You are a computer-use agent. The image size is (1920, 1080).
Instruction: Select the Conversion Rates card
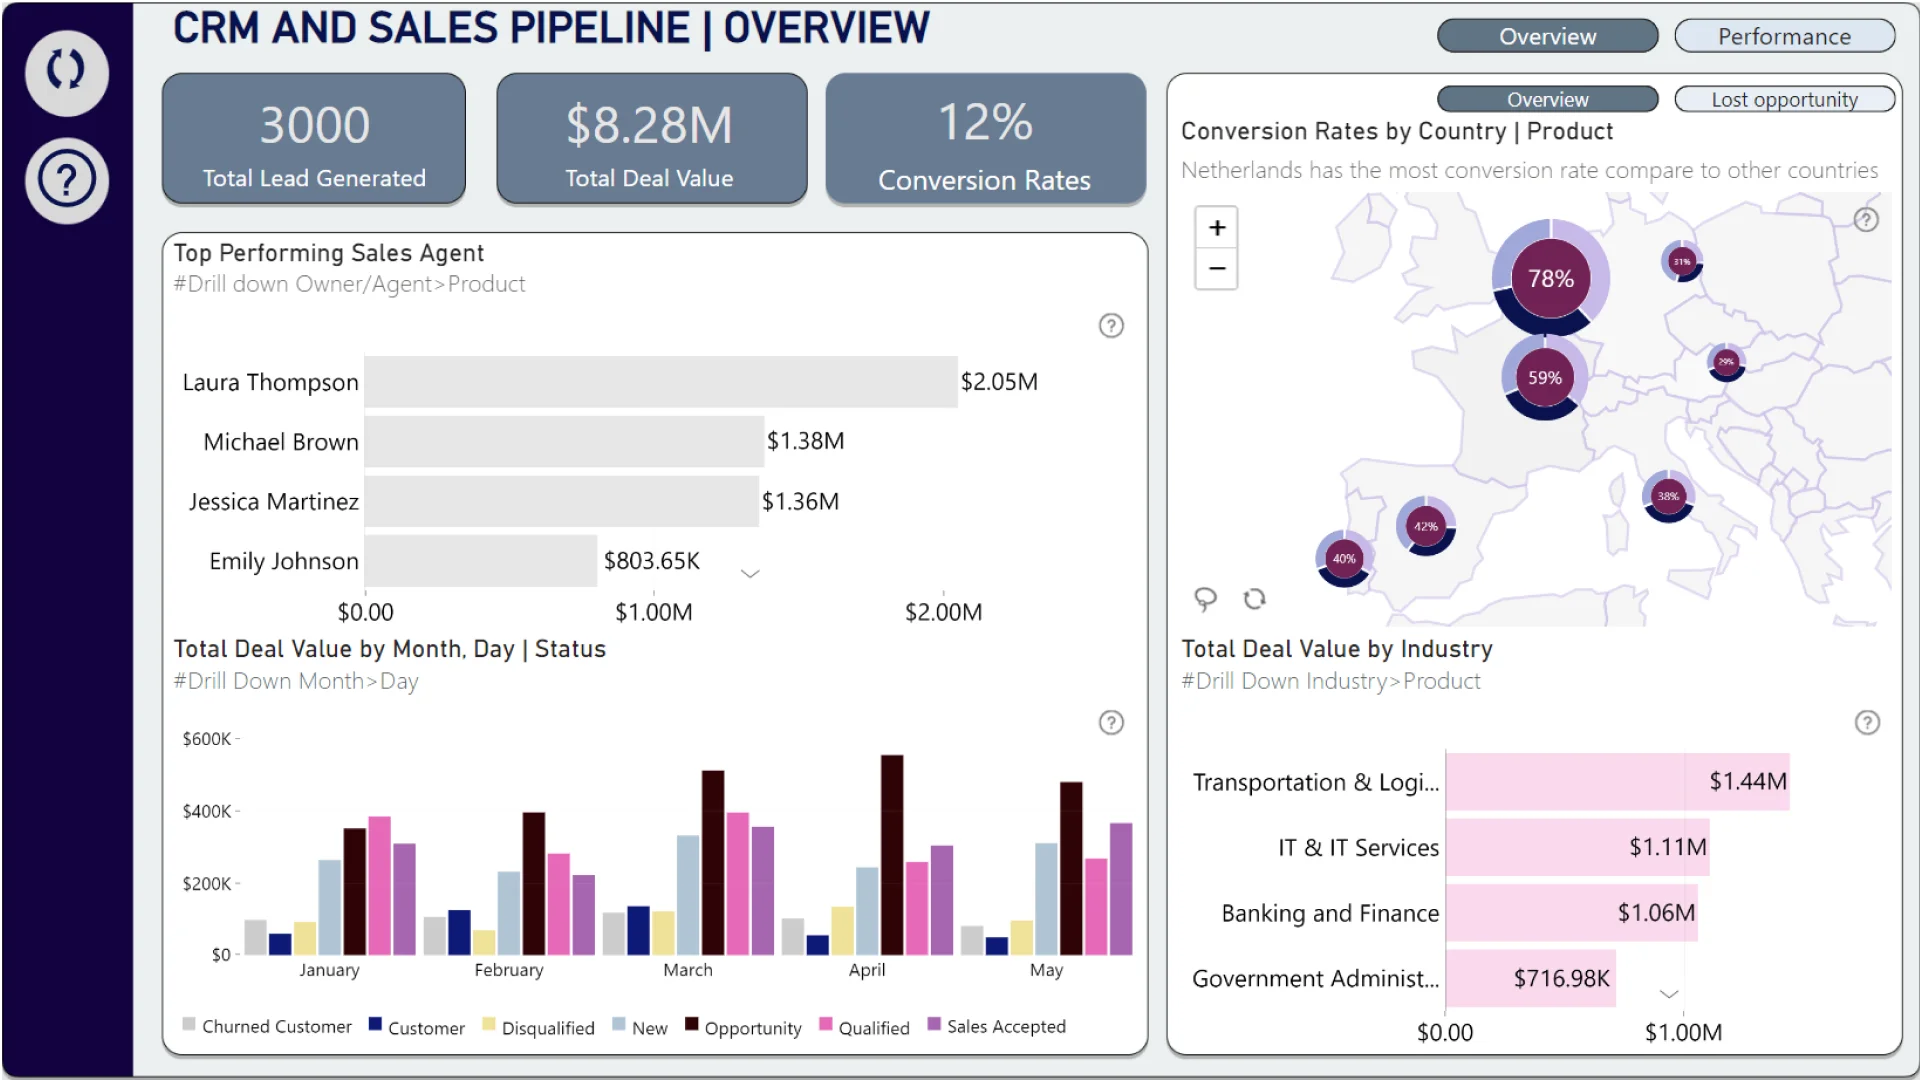tap(985, 139)
